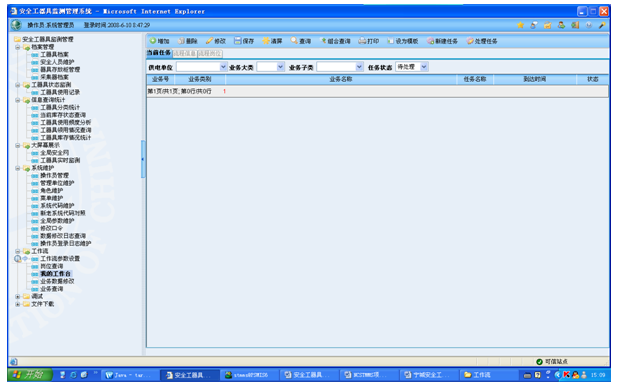Click the 修改 (edit) pencil button
617x385 pixels.
click(216, 41)
